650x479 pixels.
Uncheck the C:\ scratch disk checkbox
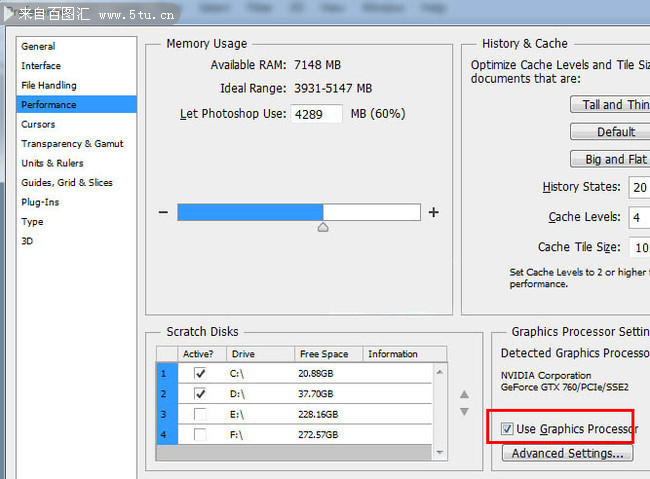click(200, 373)
